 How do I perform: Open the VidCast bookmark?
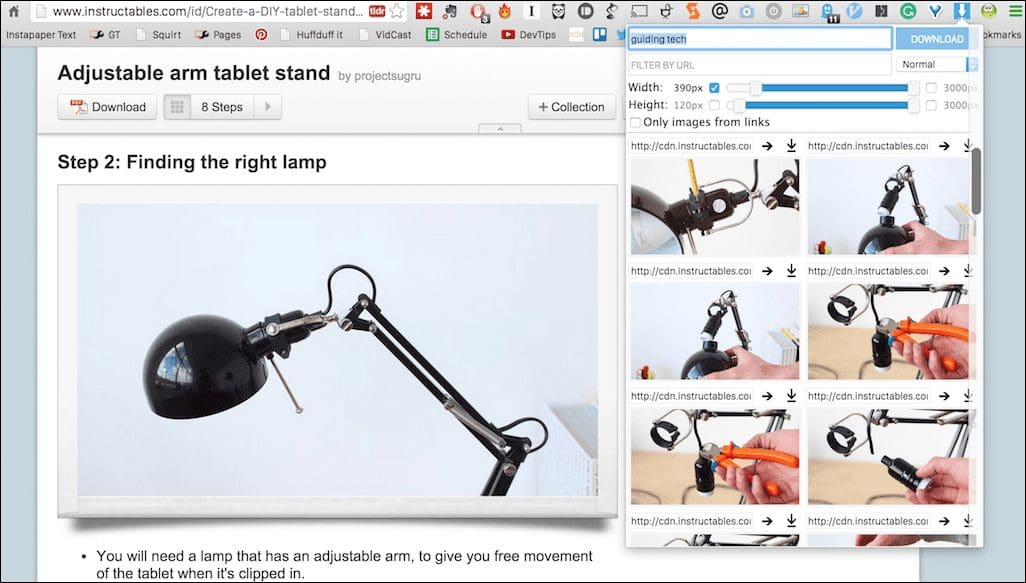(385, 35)
